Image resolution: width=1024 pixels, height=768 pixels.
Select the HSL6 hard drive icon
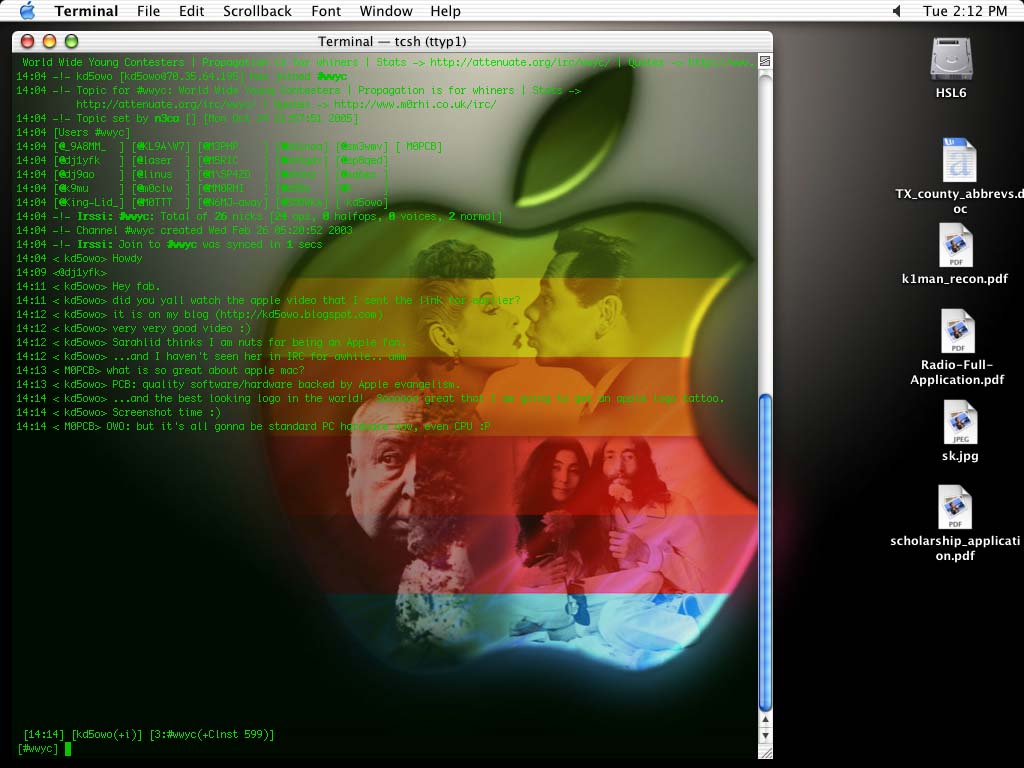point(951,59)
